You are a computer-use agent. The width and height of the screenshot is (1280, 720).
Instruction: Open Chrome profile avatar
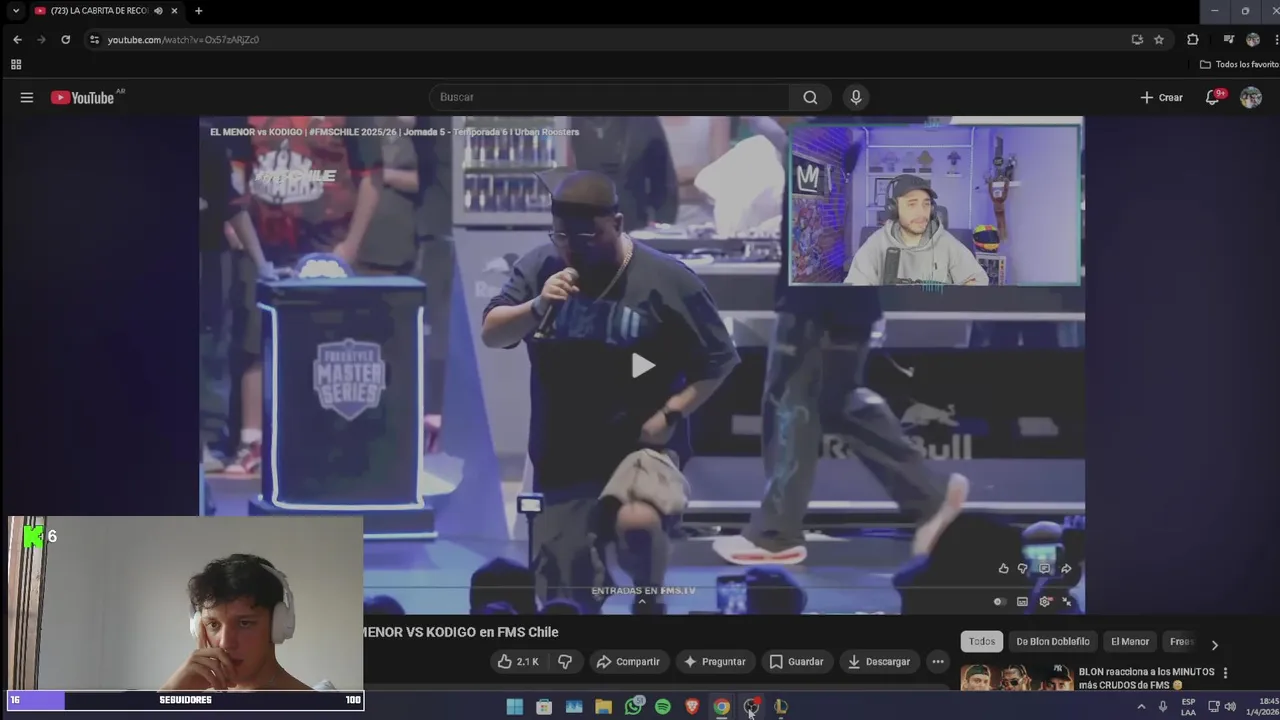(x=1253, y=39)
